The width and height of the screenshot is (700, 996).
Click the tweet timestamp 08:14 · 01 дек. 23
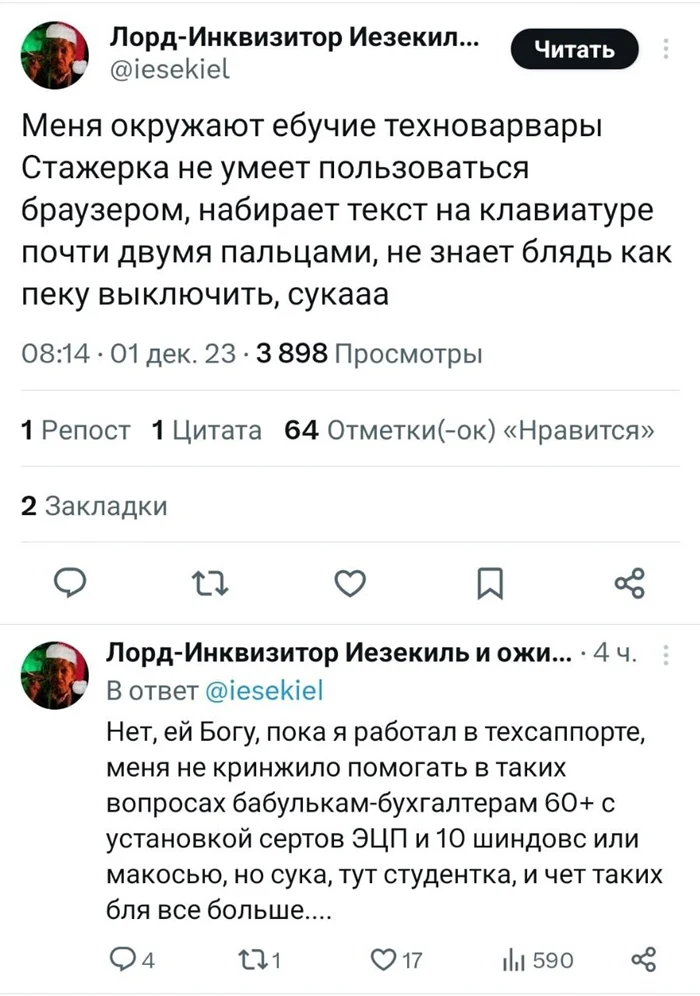click(125, 354)
